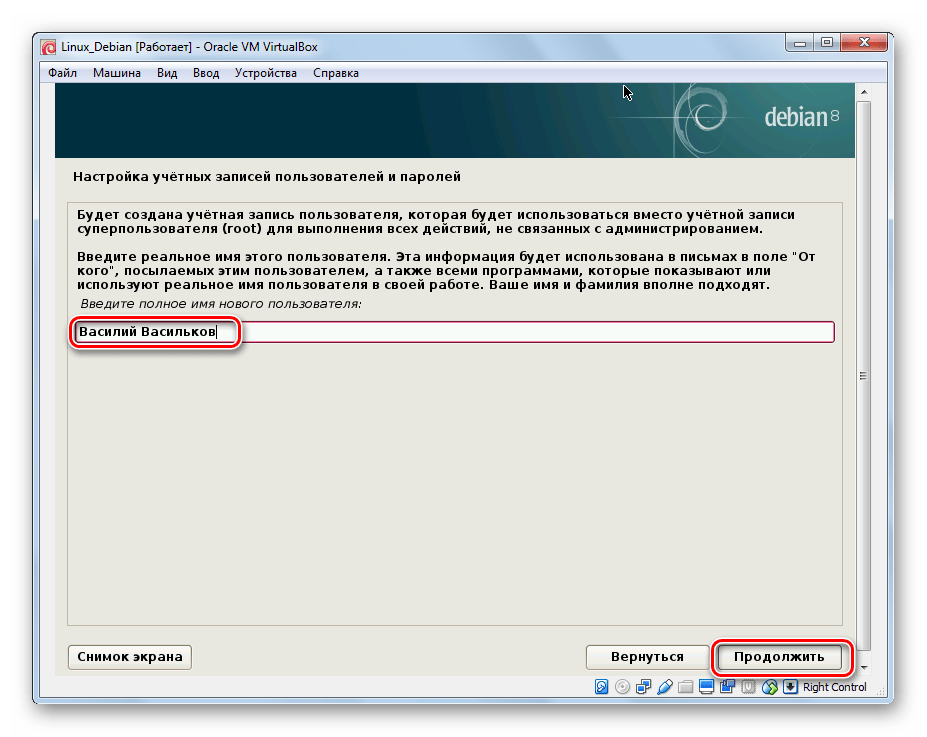Open the Файл menu
Screen dimensions: 927x737
[x=62, y=73]
